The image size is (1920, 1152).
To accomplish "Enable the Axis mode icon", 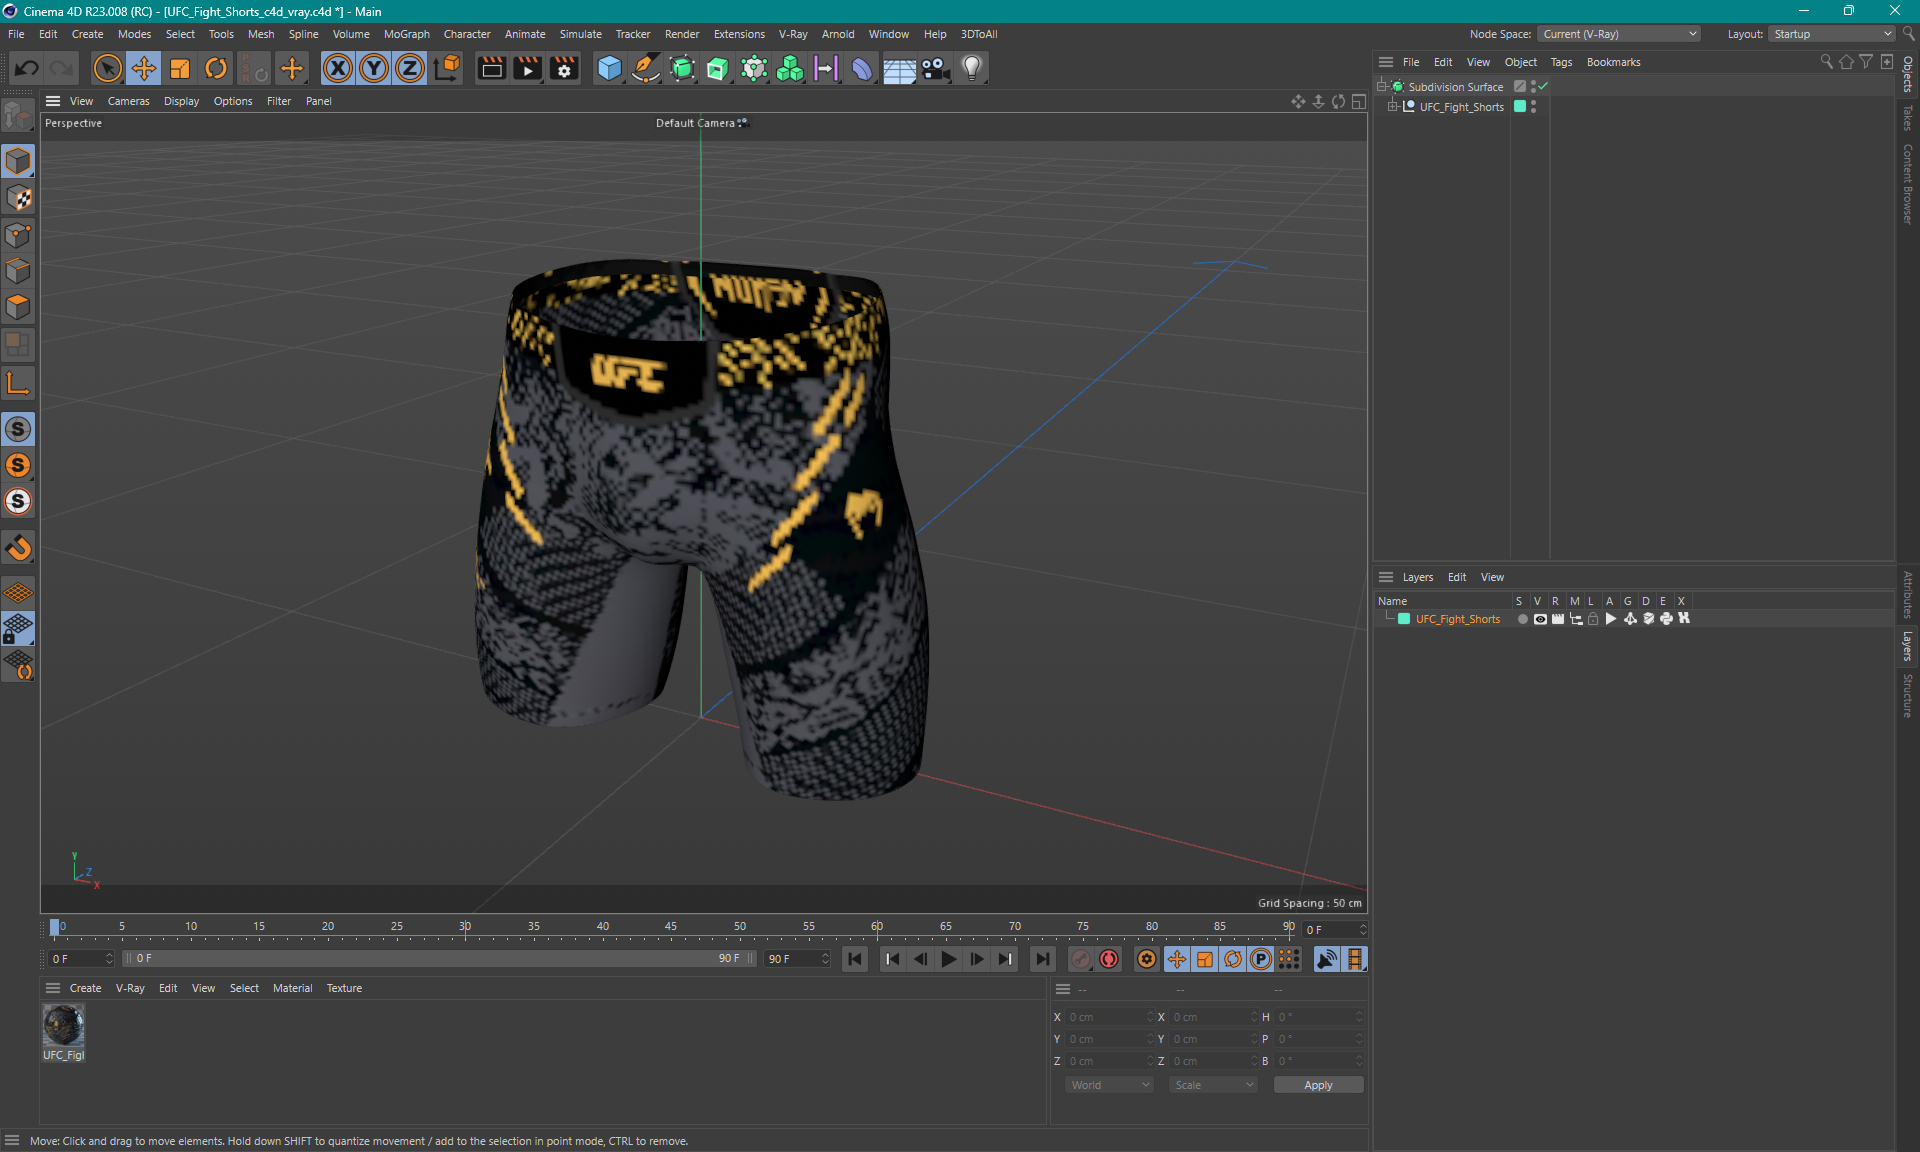I will [18, 383].
